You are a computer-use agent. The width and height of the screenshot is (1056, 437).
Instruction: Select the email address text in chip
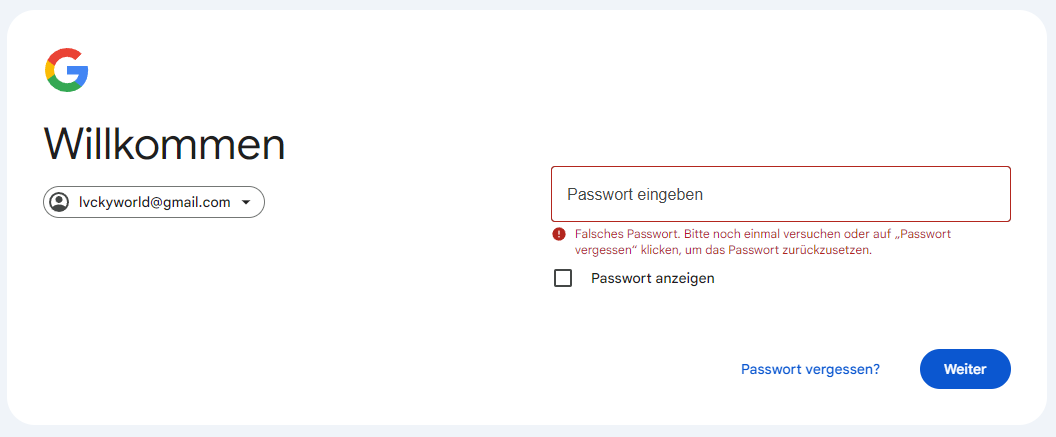(155, 202)
